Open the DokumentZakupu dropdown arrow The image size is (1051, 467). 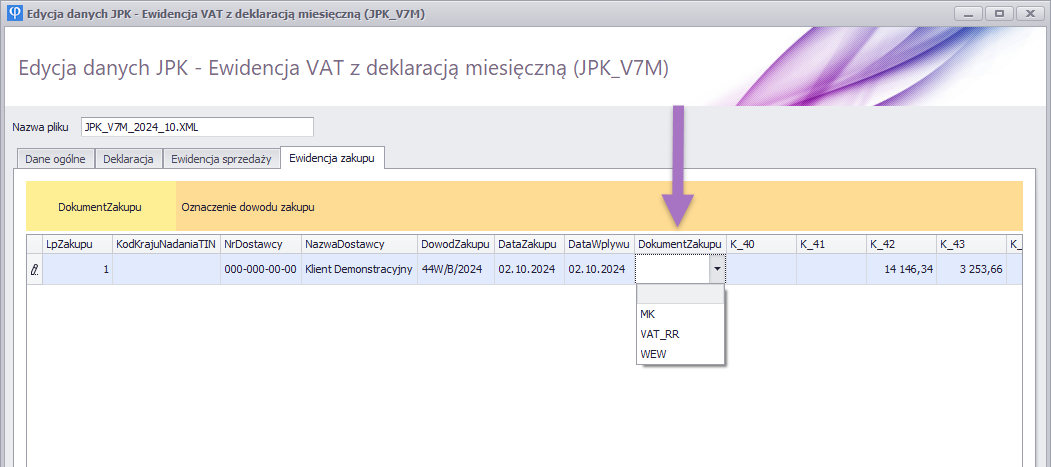(716, 269)
